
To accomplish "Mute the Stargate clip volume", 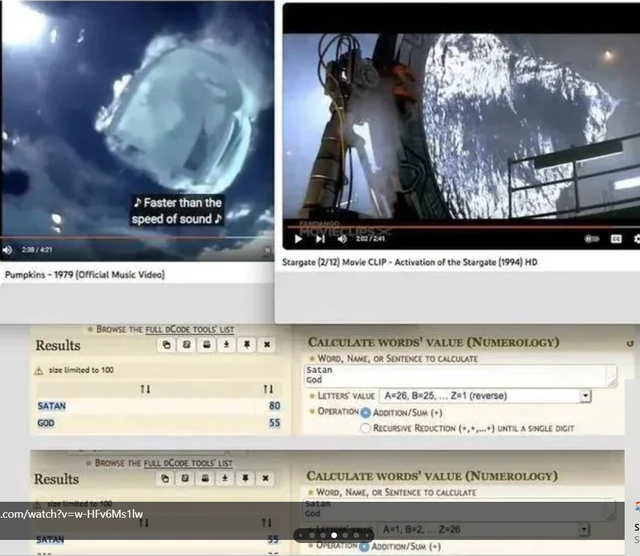I will [x=342, y=239].
